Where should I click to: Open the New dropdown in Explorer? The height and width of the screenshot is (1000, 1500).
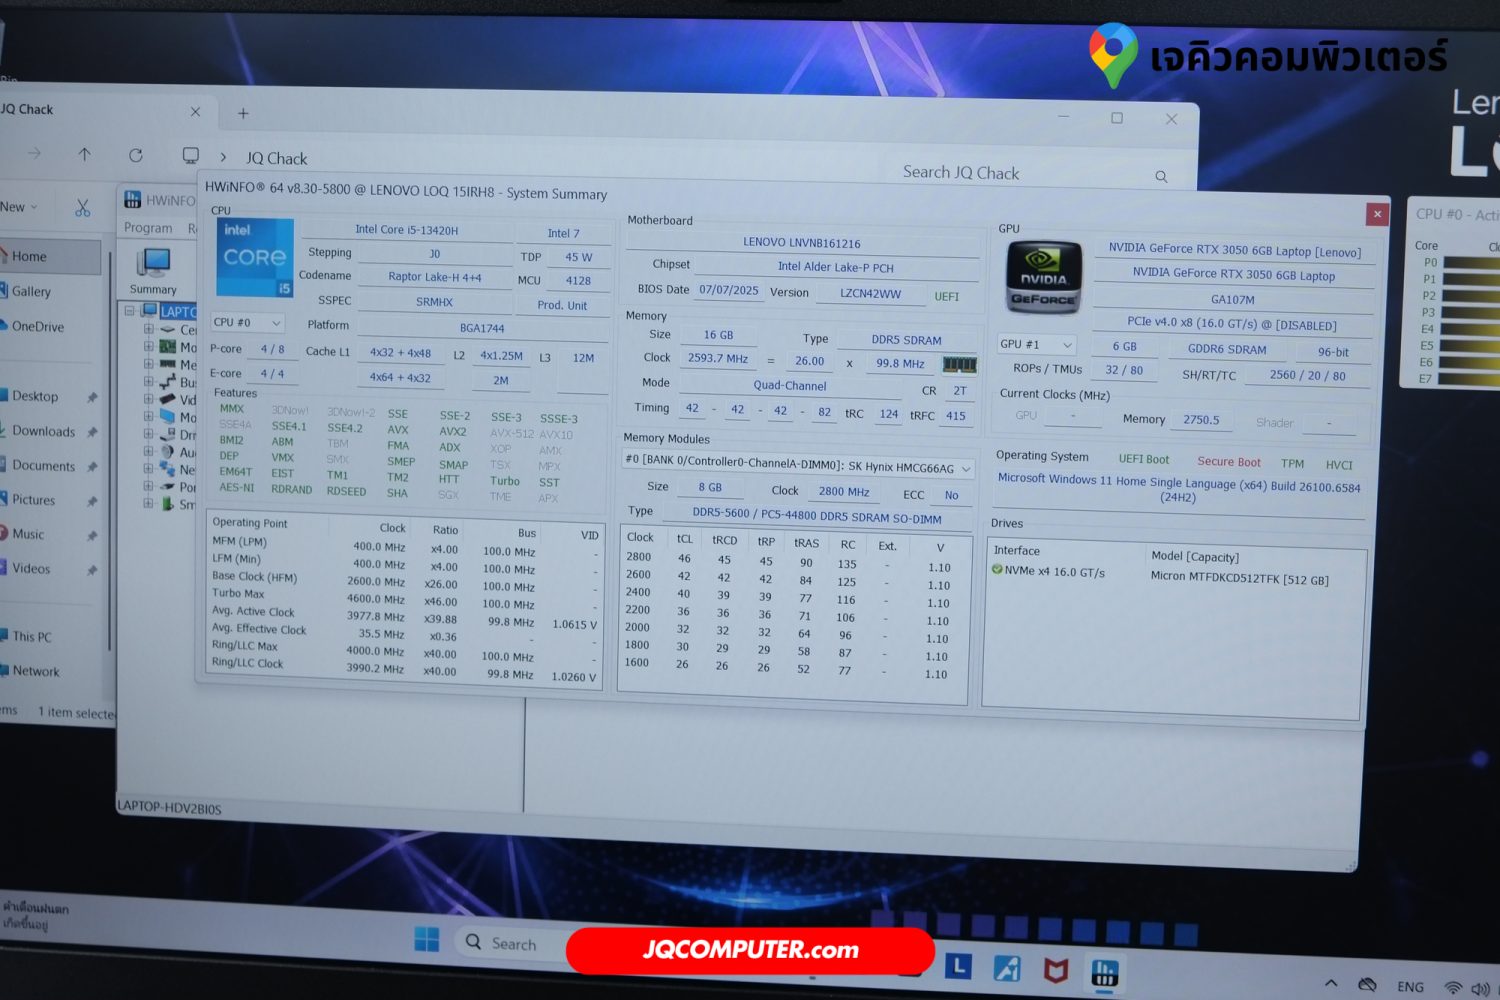click(19, 207)
